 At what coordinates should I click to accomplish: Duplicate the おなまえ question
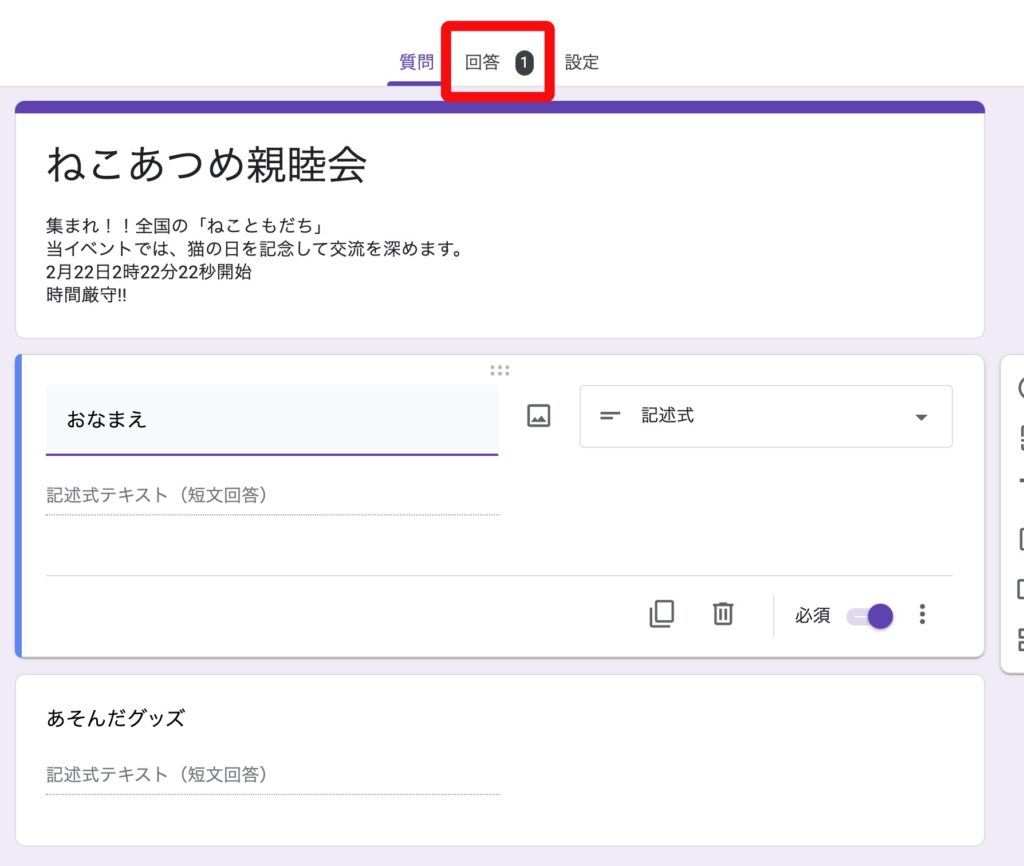click(662, 614)
